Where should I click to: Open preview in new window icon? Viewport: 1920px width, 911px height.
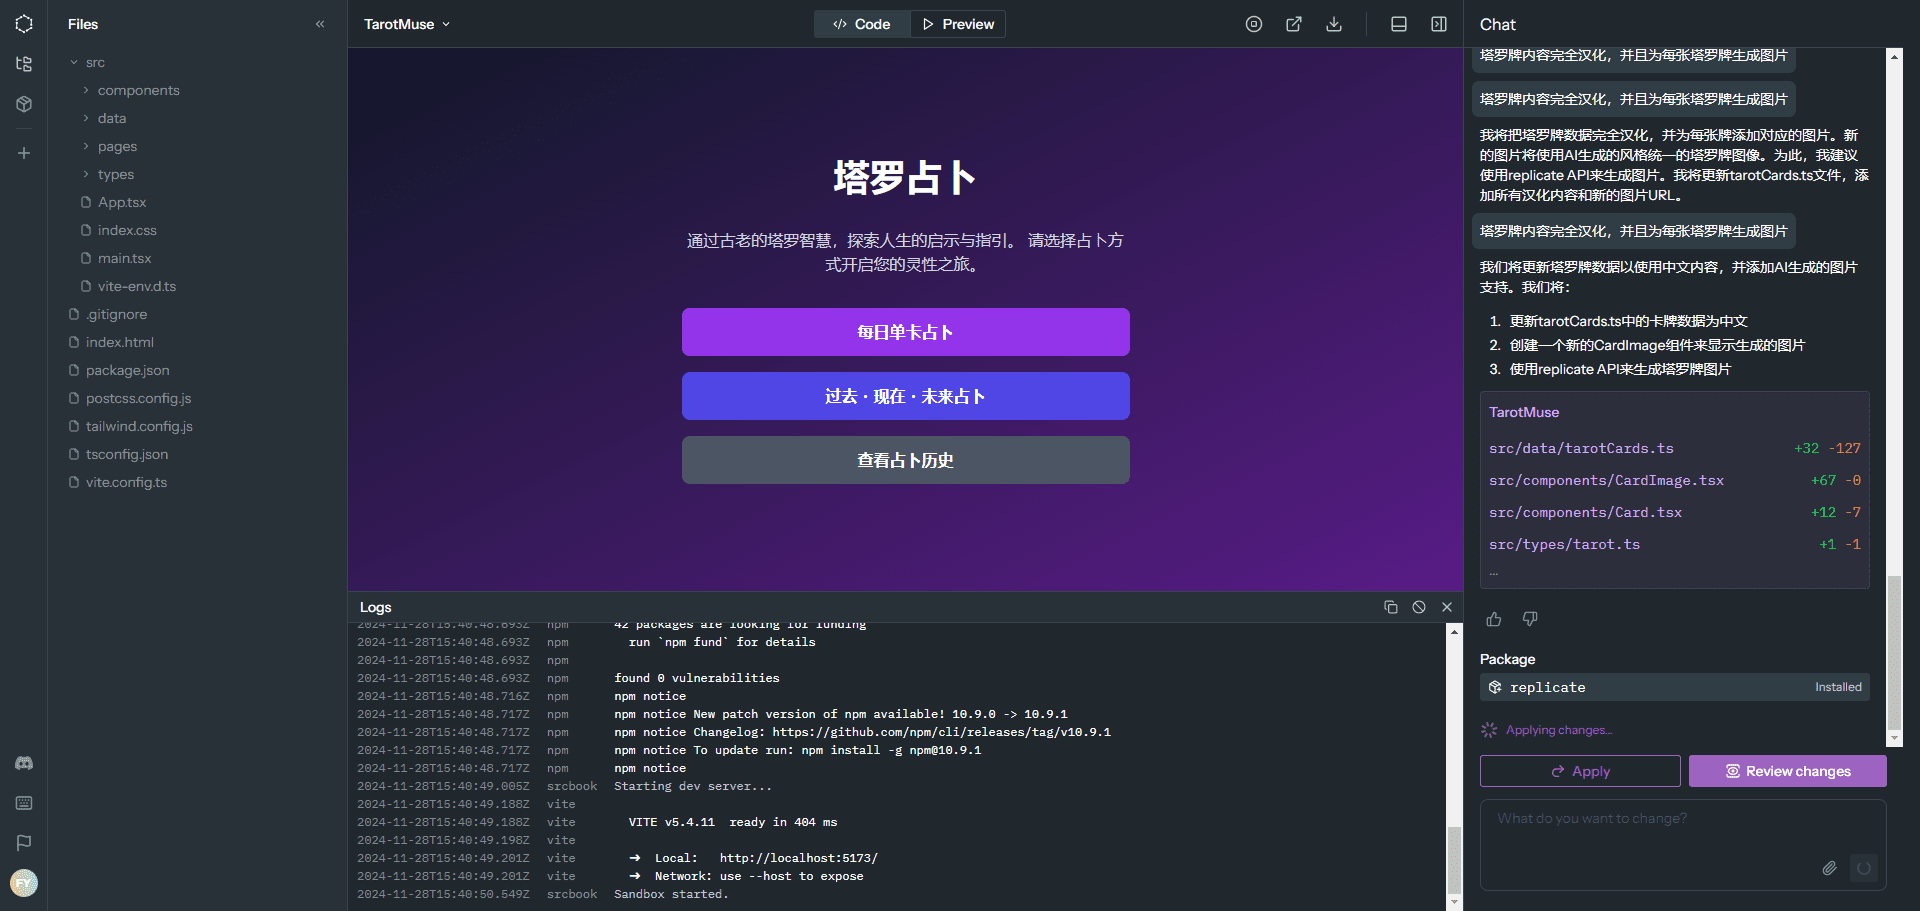[1294, 24]
